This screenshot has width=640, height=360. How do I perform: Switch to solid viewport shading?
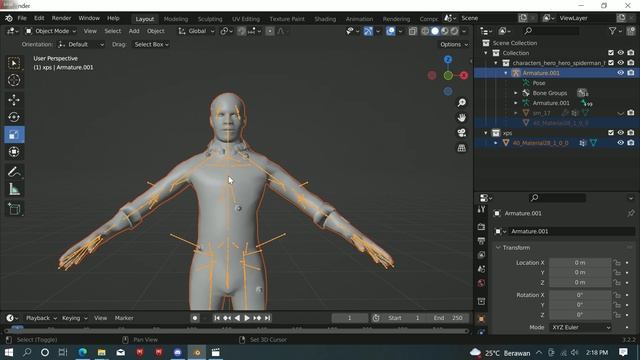point(435,31)
